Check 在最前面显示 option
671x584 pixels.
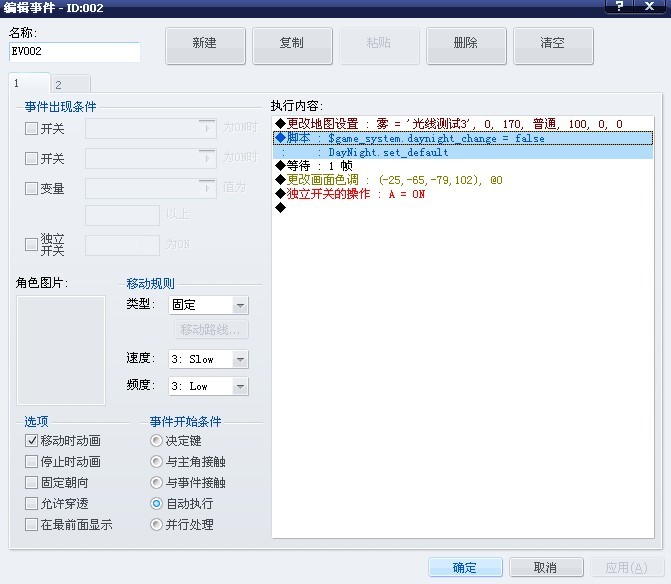[x=31, y=524]
